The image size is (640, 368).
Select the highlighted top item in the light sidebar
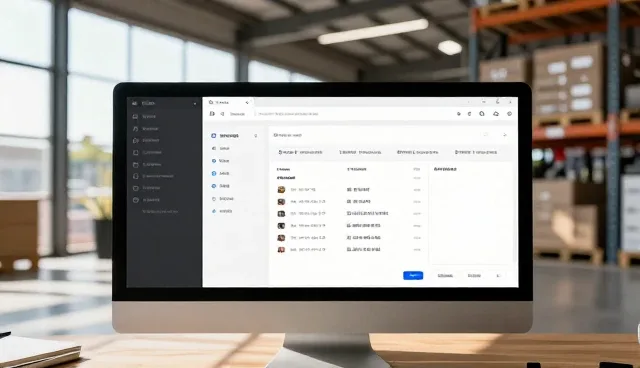pos(225,135)
